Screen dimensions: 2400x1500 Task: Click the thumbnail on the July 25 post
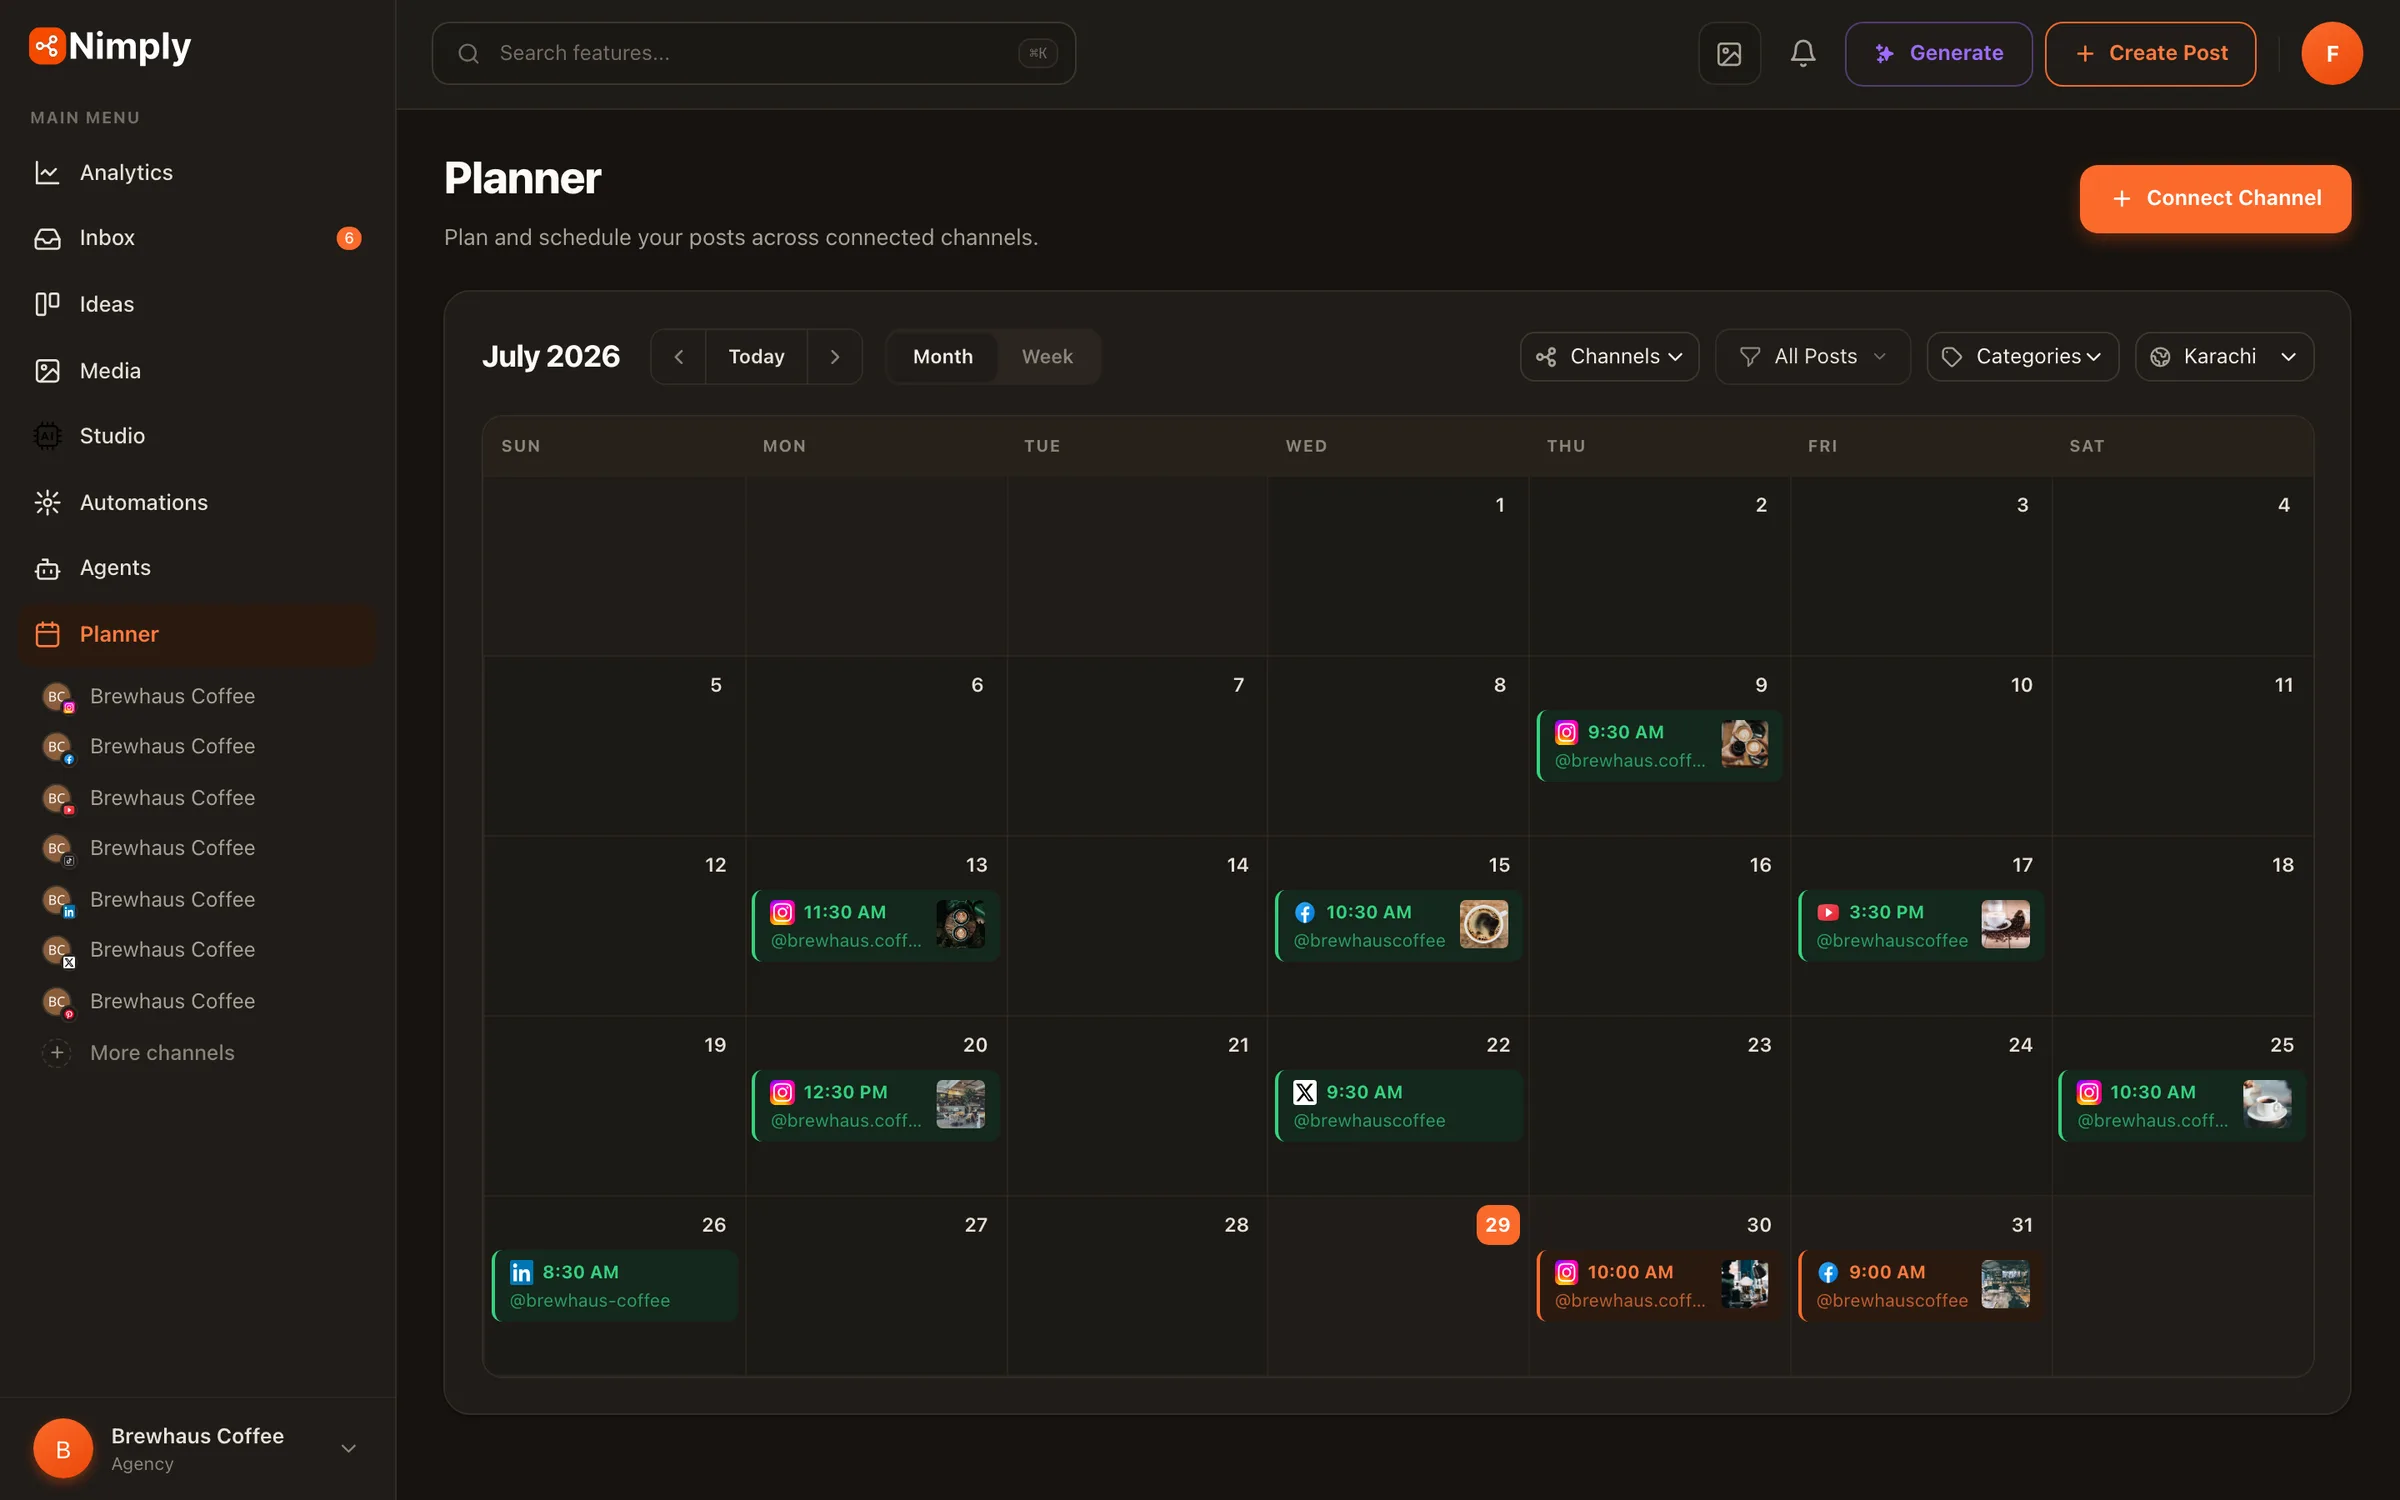(x=2267, y=1104)
